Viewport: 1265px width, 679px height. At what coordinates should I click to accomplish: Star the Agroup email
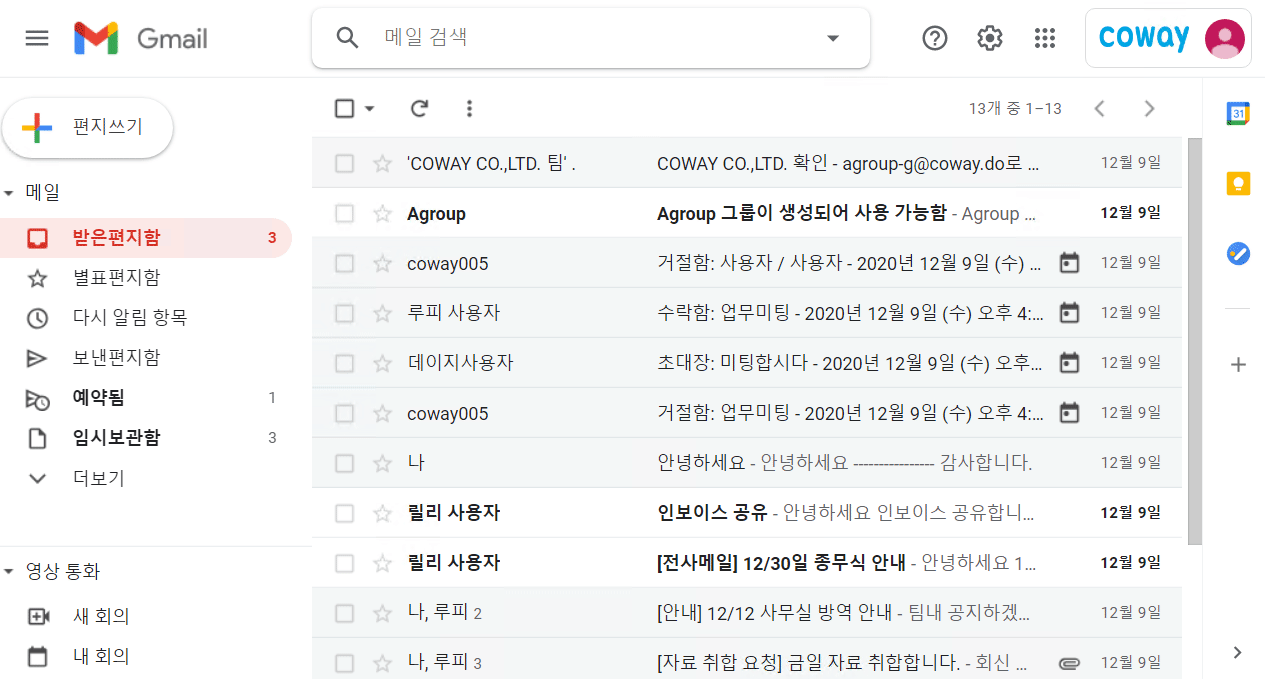point(382,213)
